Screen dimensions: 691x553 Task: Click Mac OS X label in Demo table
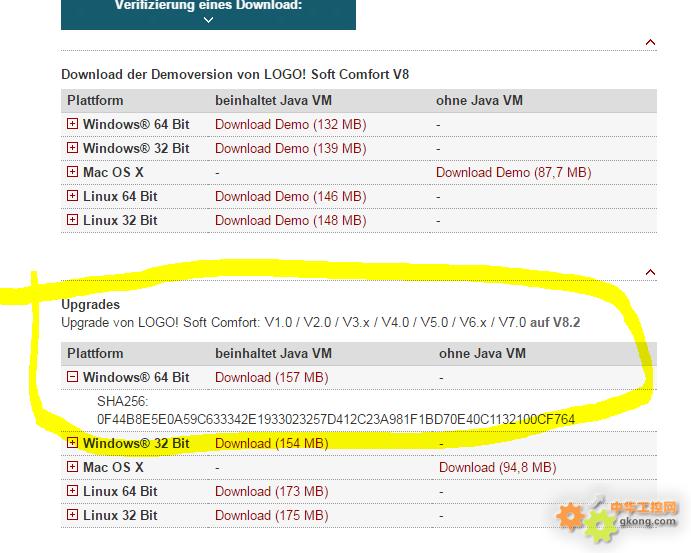113,172
